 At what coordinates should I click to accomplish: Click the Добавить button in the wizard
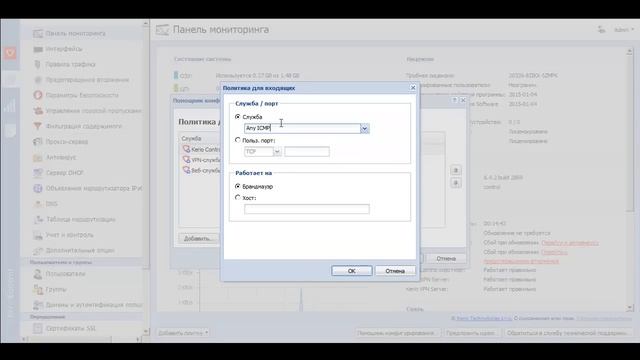click(198, 238)
